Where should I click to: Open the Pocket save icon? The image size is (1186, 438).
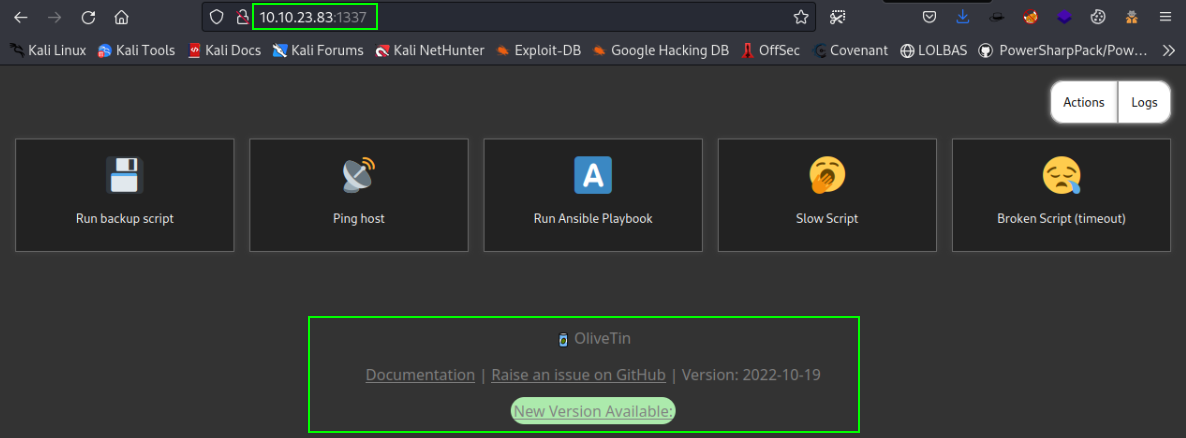coord(930,17)
